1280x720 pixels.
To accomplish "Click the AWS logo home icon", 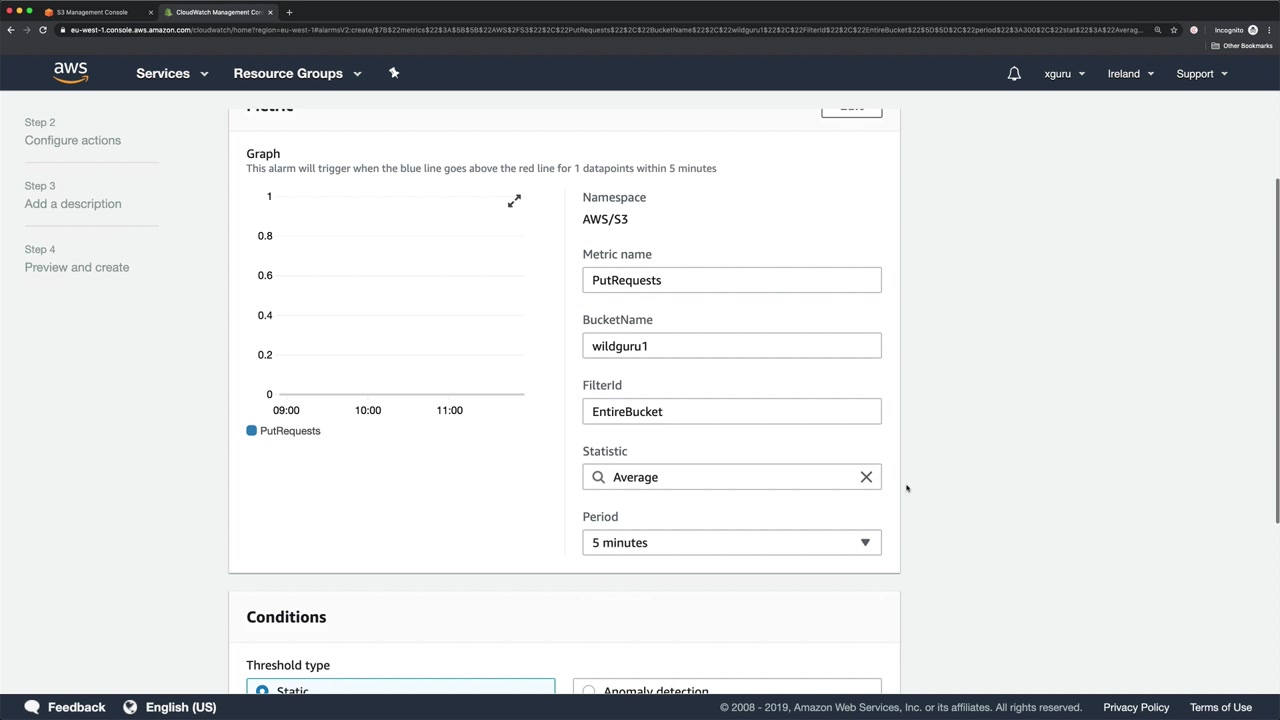I will pyautogui.click(x=71, y=73).
